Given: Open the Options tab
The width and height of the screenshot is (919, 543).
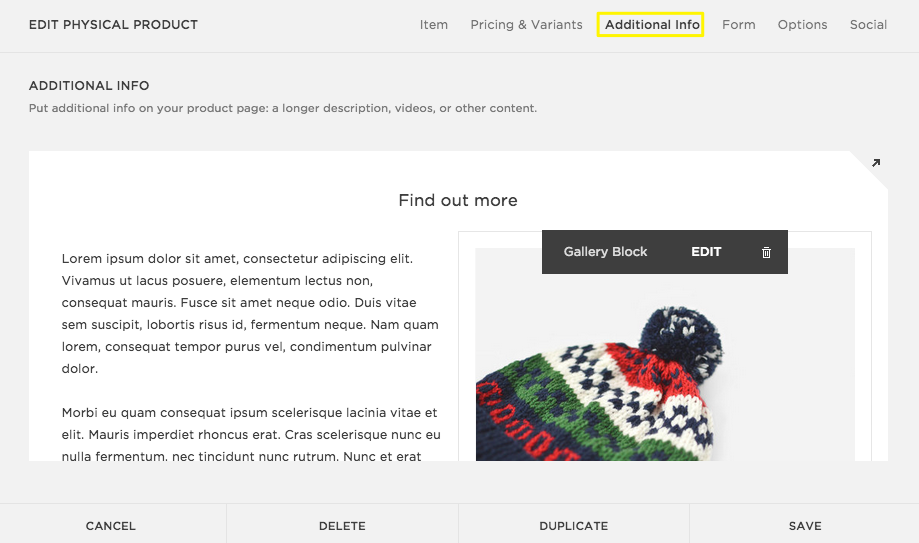Looking at the screenshot, I should point(802,25).
